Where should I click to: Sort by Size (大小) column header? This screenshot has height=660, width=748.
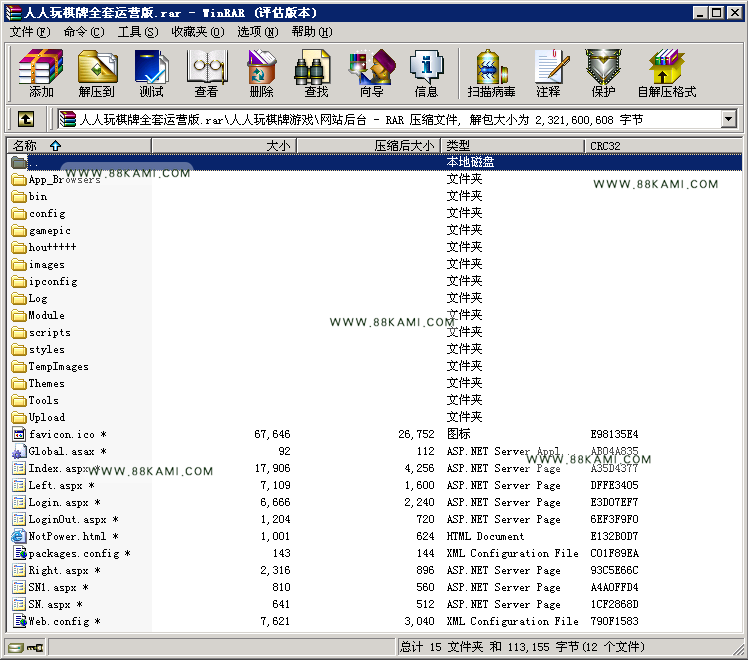pos(224,145)
